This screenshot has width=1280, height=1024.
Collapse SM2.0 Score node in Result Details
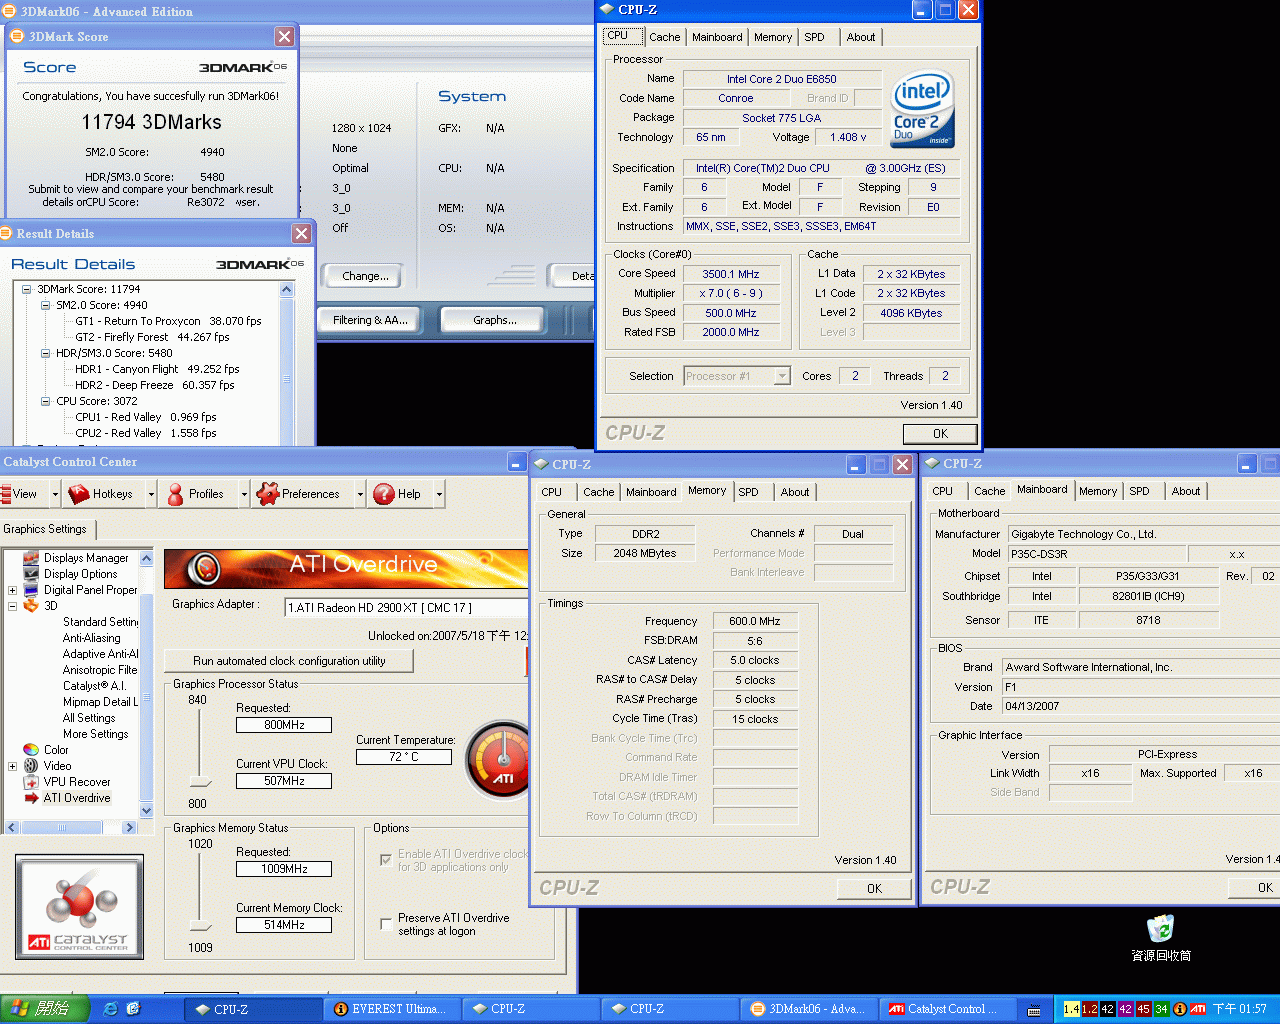point(45,305)
